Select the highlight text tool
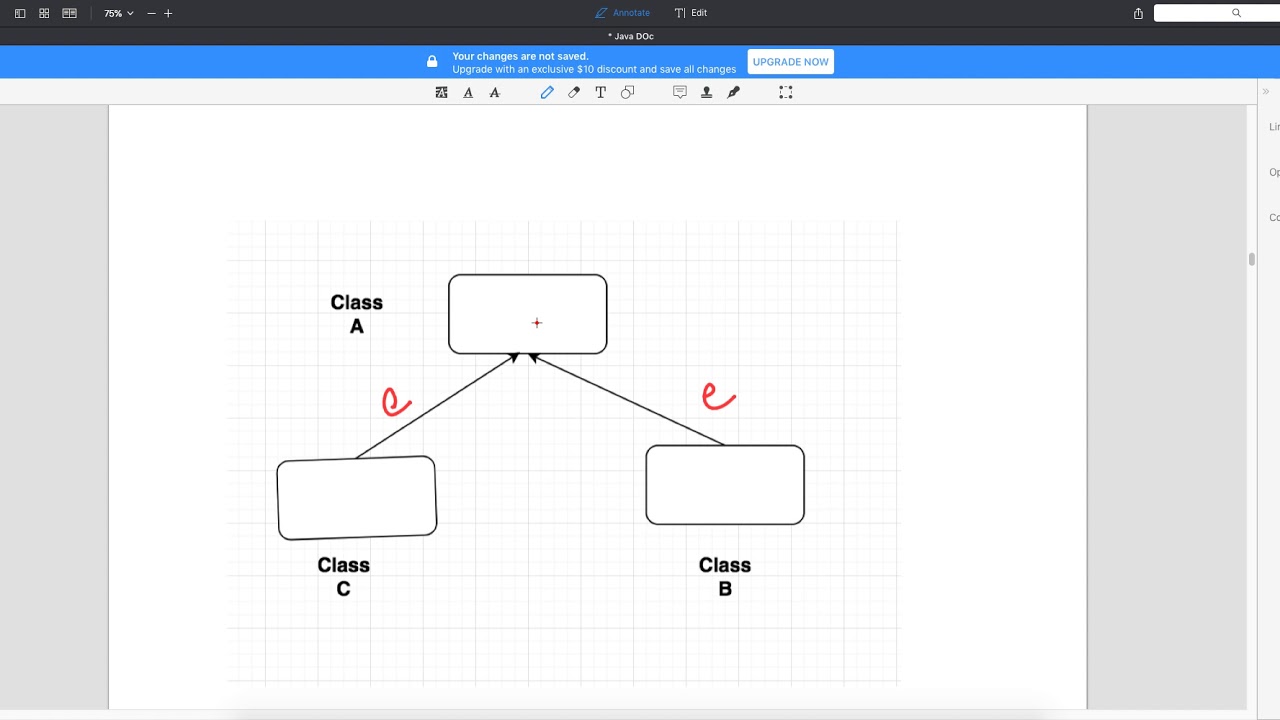This screenshot has height=720, width=1280. click(x=441, y=92)
